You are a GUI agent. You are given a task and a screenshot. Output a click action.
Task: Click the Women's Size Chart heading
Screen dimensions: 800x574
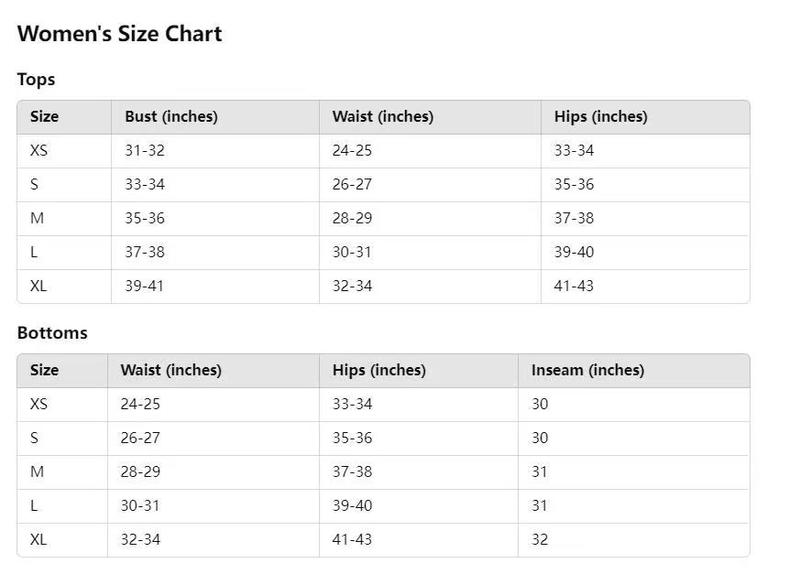click(x=119, y=34)
